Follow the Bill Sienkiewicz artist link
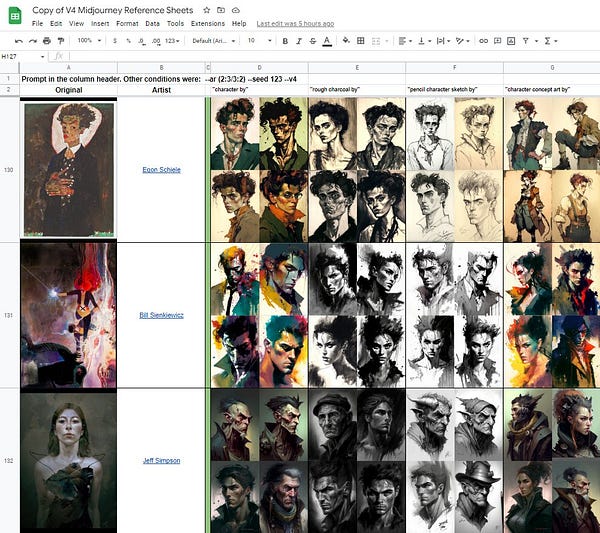This screenshot has height=533, width=600. 161,315
